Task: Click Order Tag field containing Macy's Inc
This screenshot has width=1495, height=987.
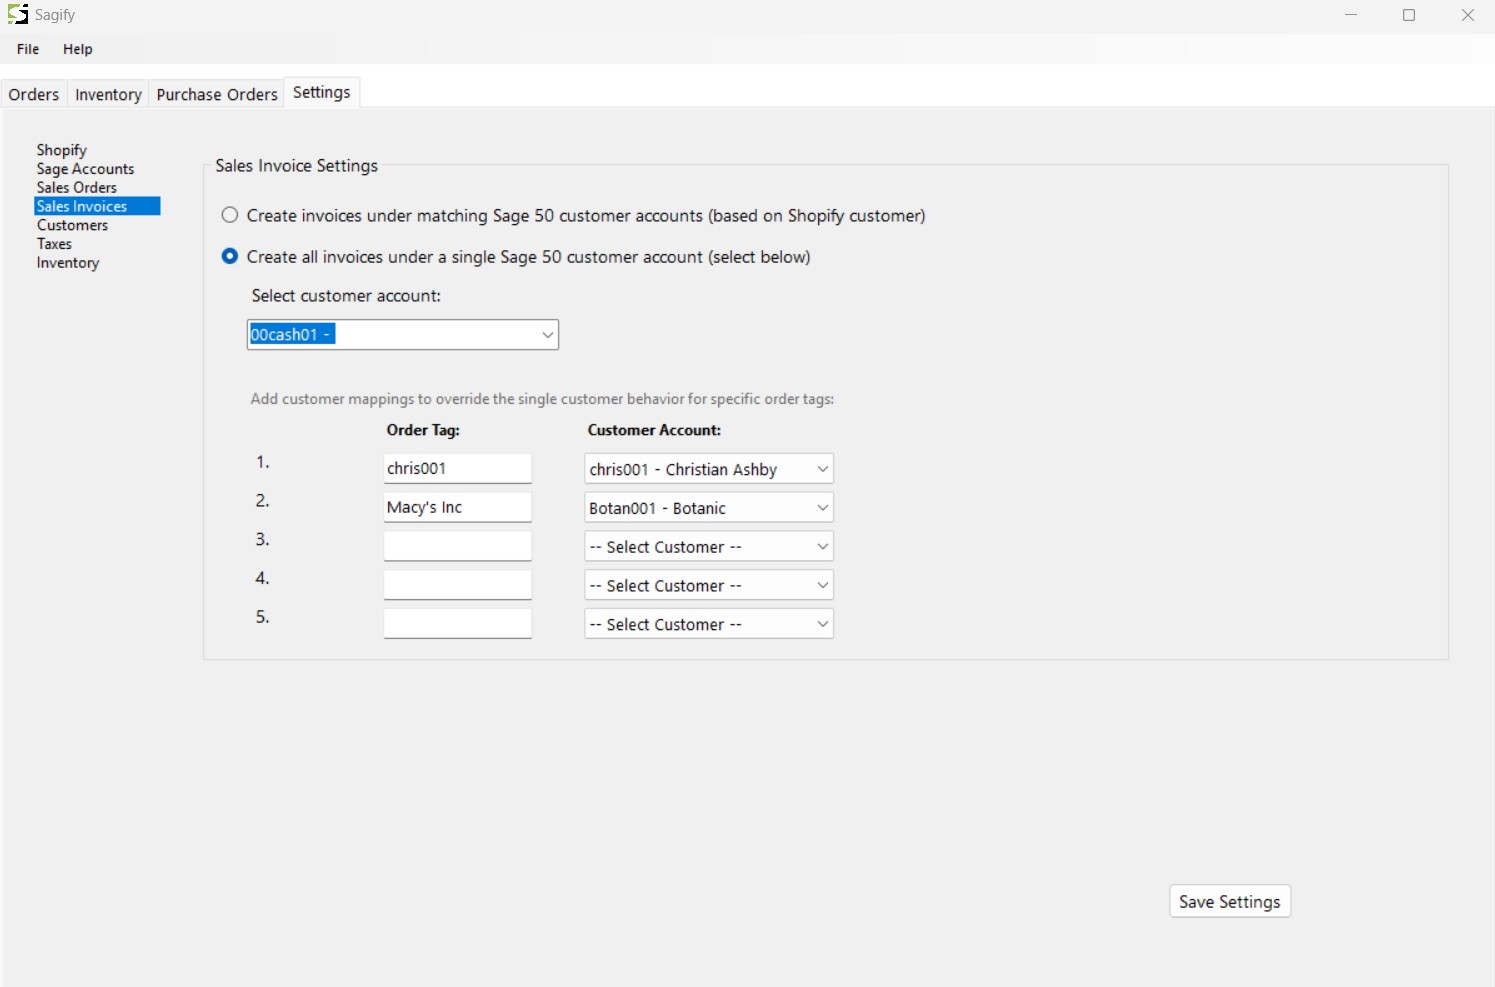Action: point(457,507)
